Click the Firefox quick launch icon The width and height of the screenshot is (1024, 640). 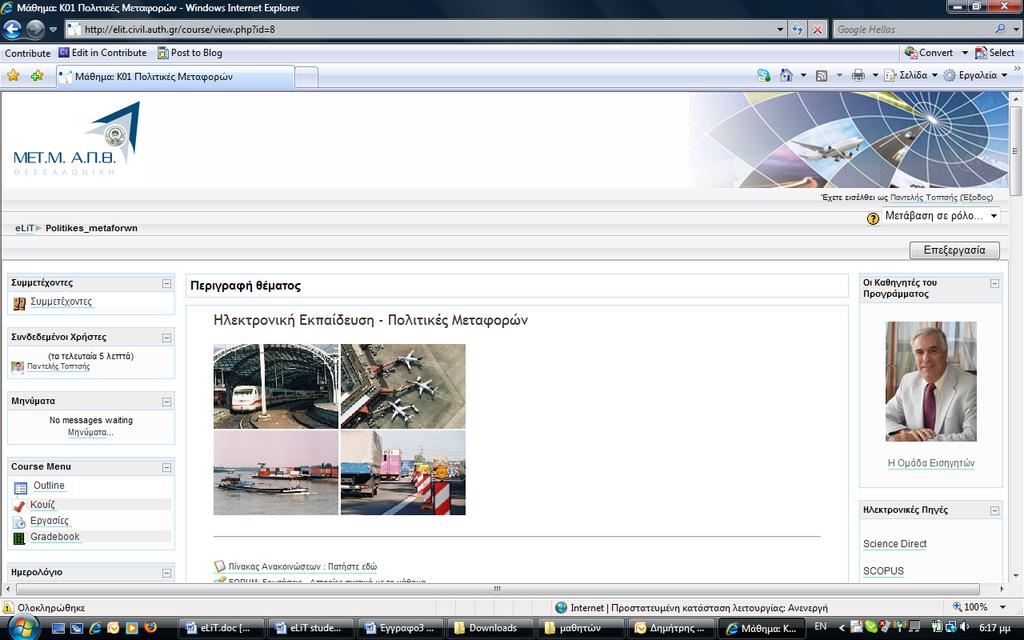pos(150,628)
